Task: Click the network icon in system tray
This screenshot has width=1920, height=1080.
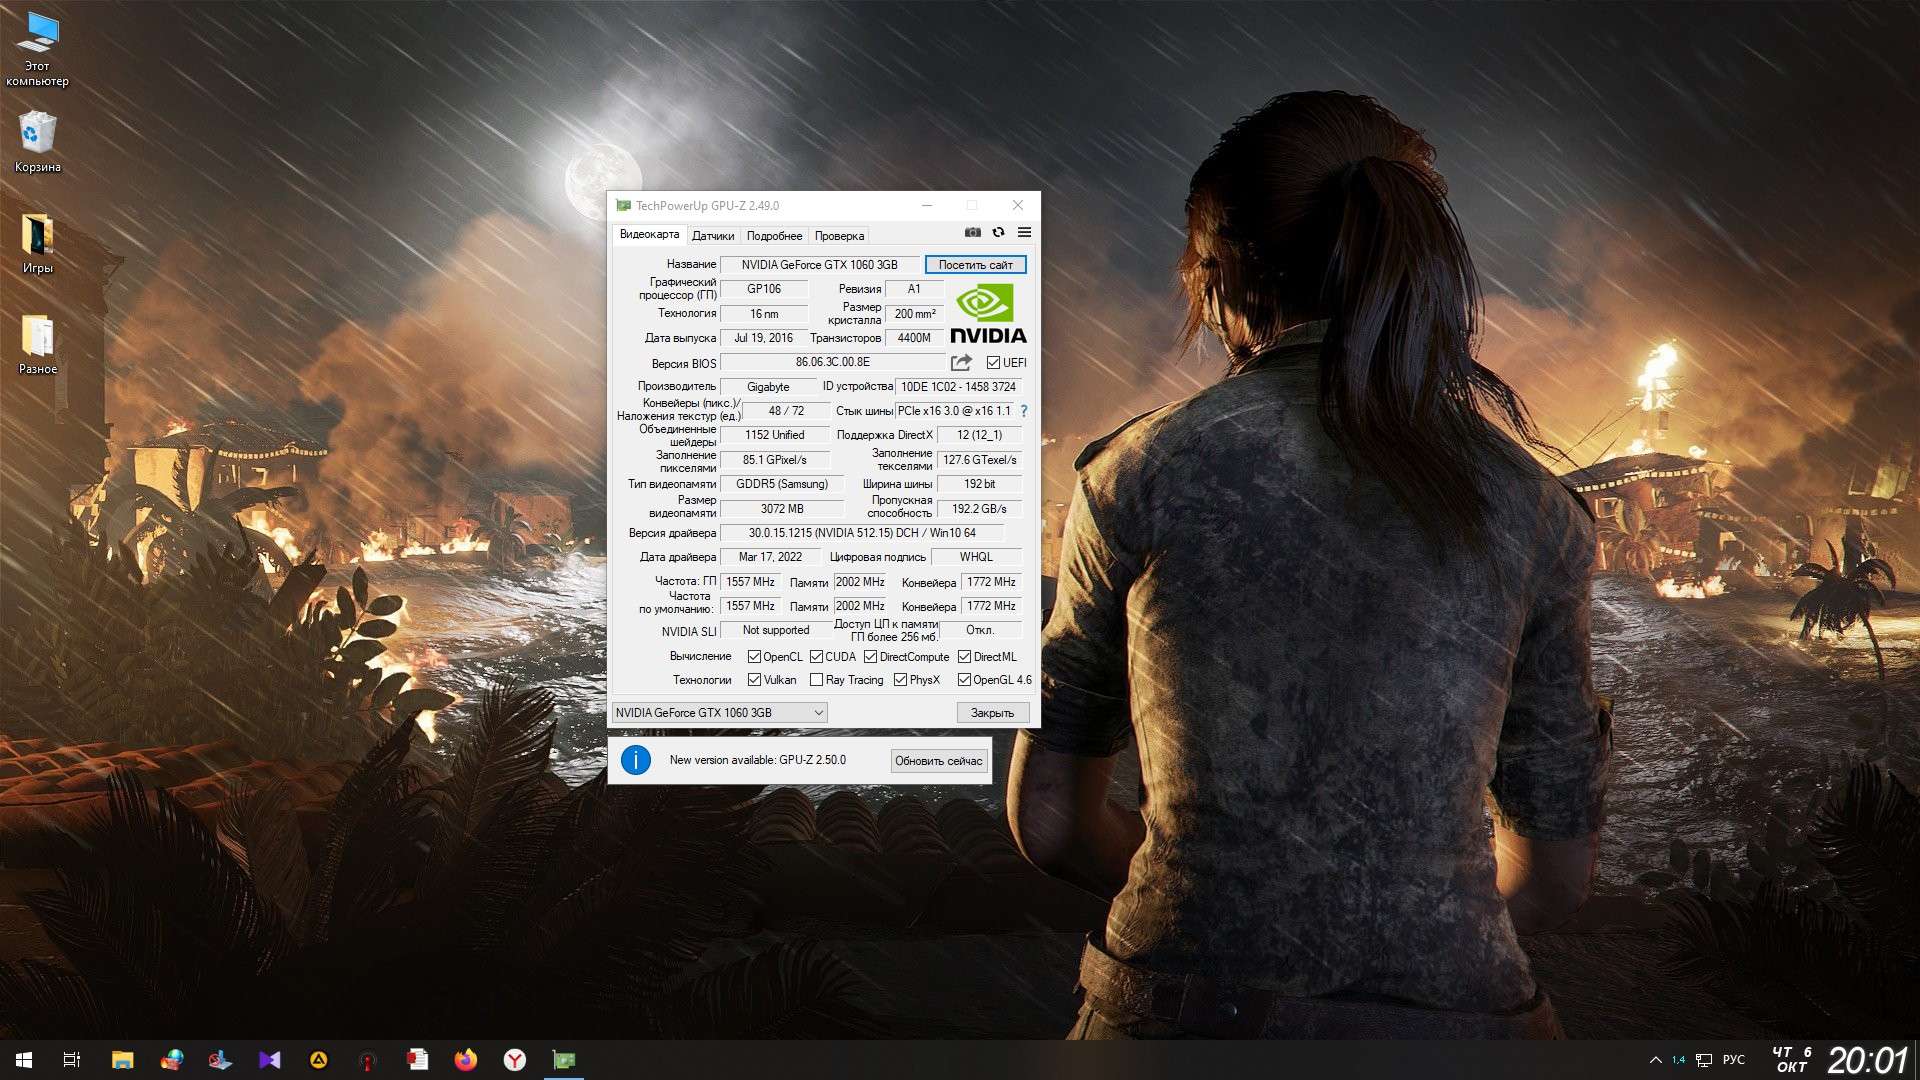Action: (x=1704, y=1060)
